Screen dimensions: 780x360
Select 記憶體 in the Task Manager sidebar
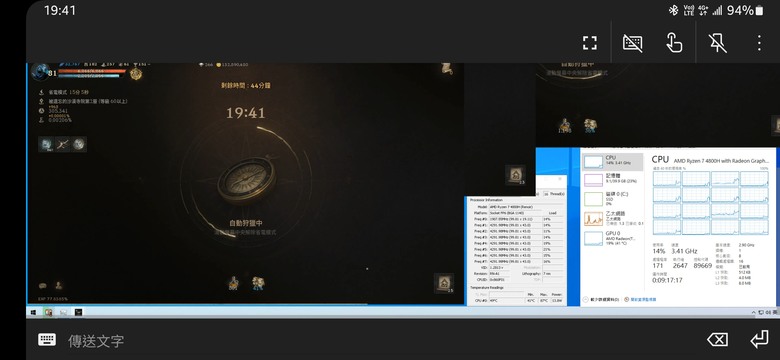(x=612, y=179)
